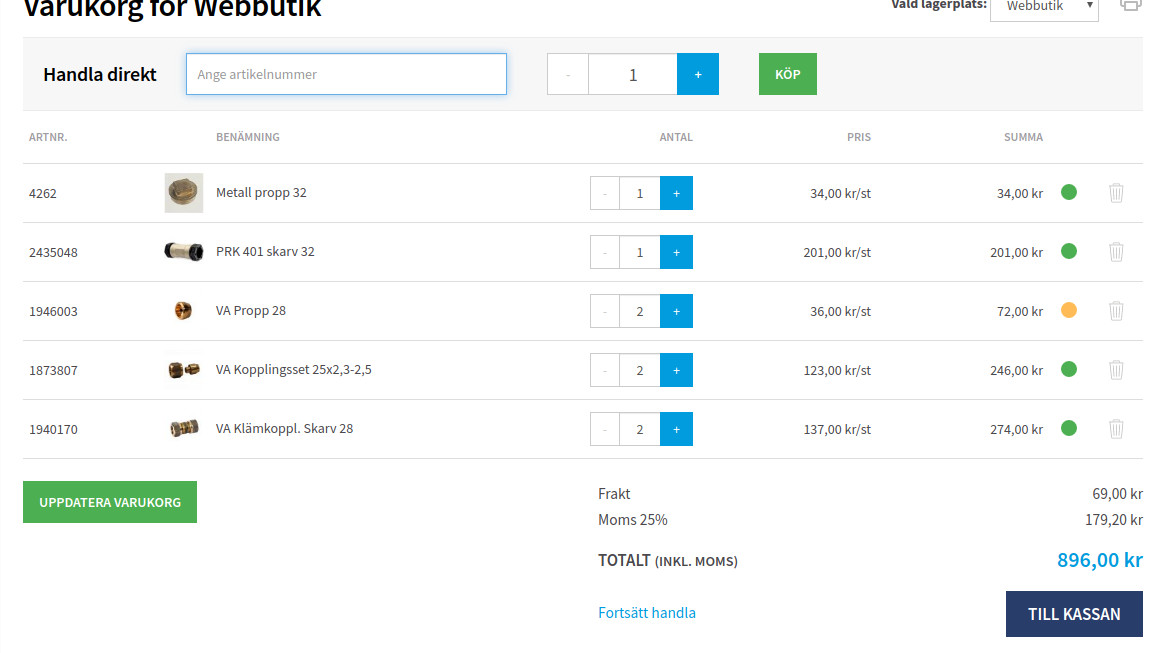1160x653 pixels.
Task: Remove VA Klämkoppl. Skarv 28 via trash
Action: 1116,429
